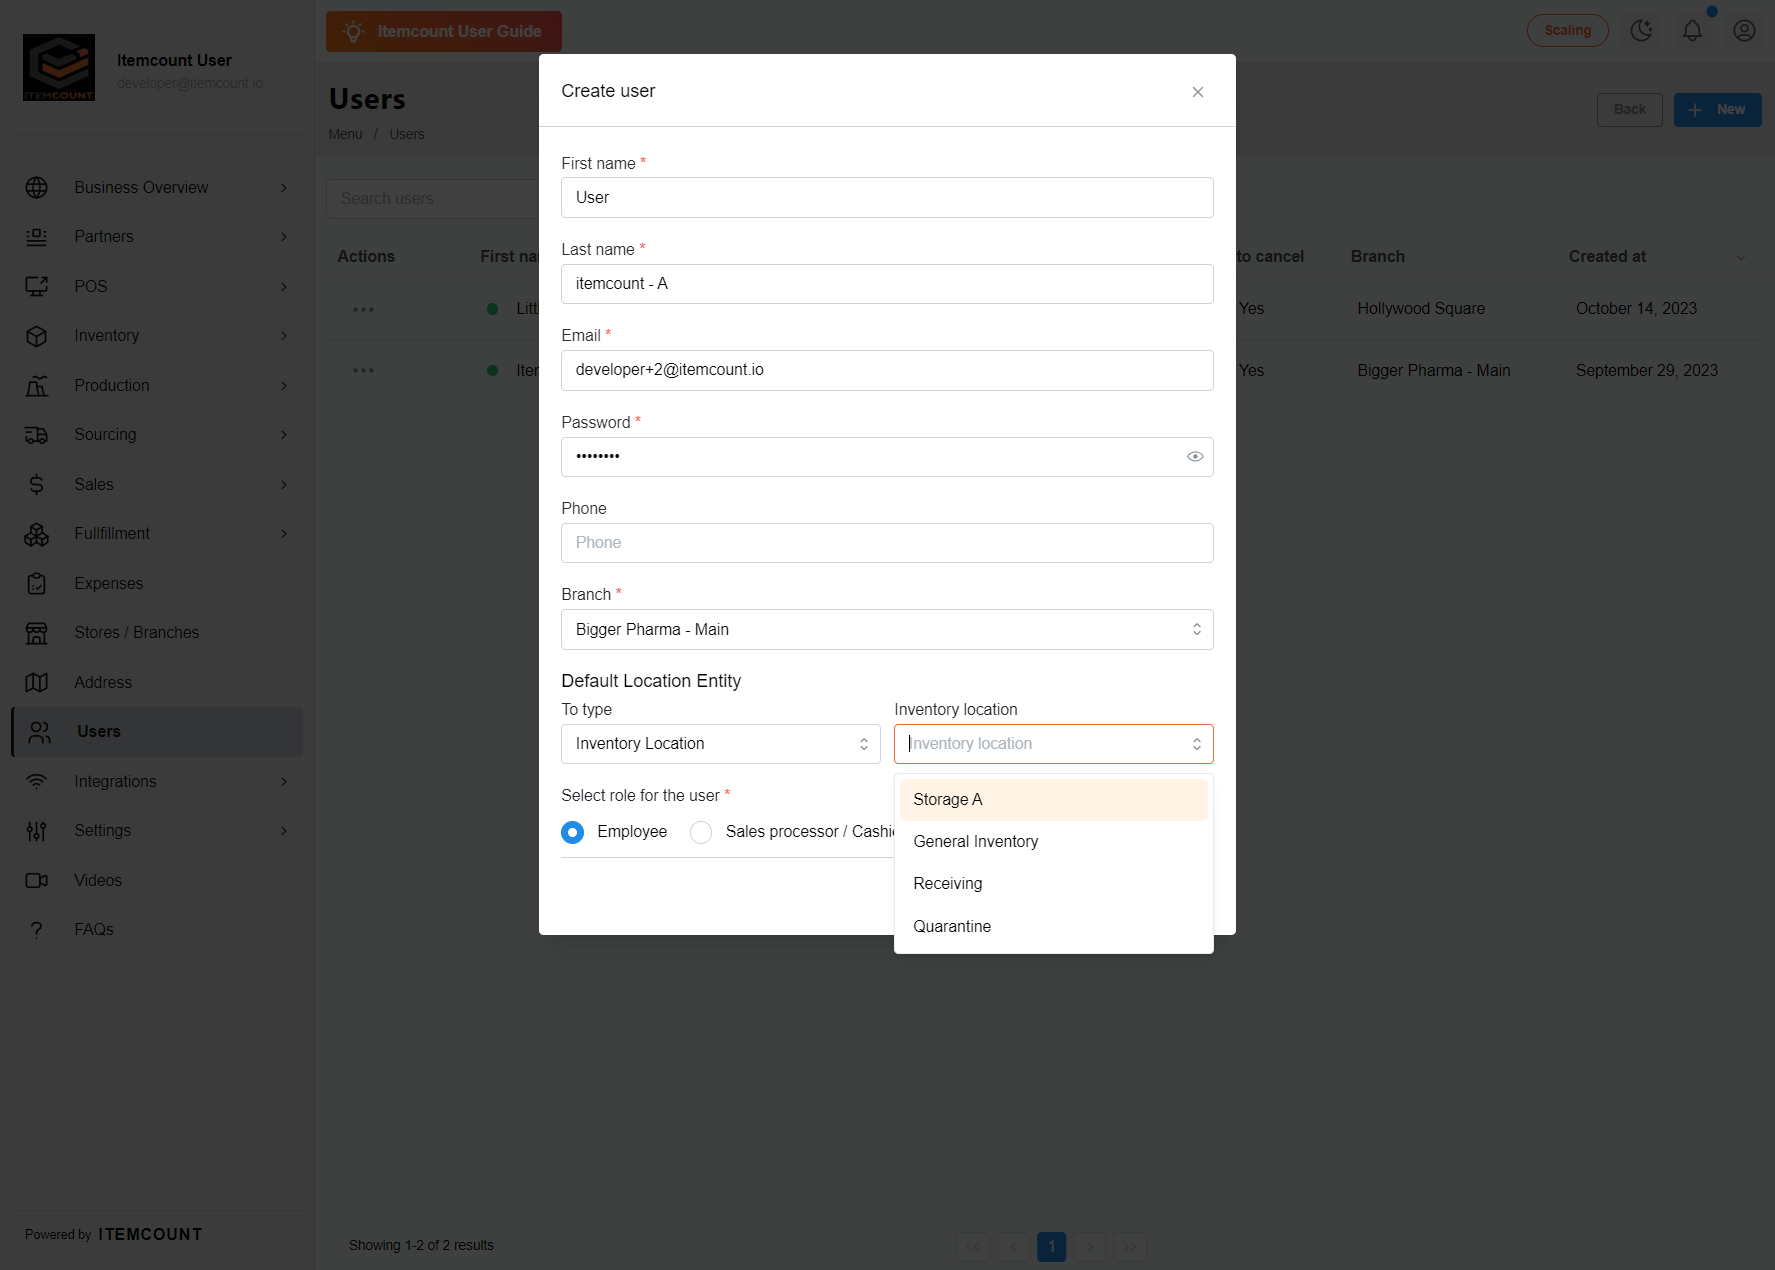Click the Inventory location combo box

(x=1053, y=744)
